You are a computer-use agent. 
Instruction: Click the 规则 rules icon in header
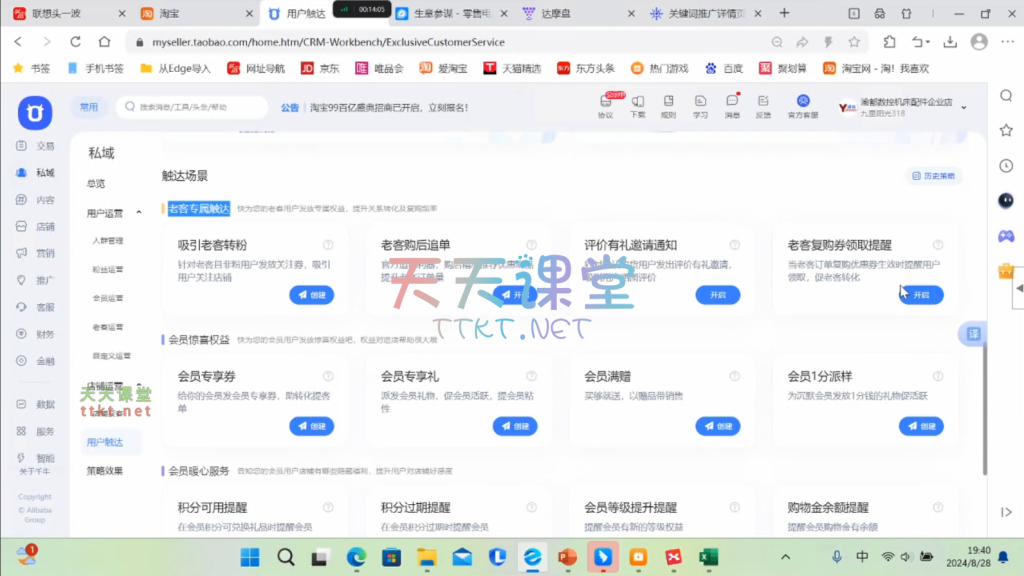(x=668, y=105)
